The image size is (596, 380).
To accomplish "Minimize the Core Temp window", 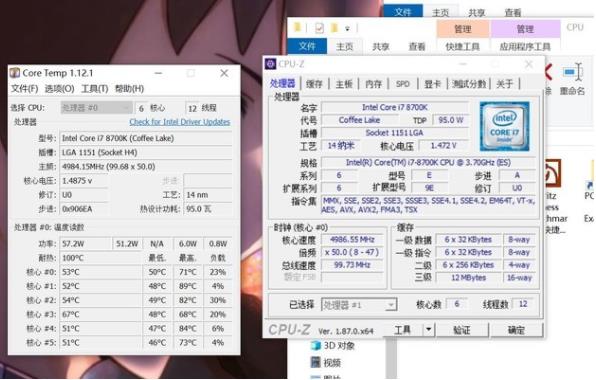I will pos(158,73).
